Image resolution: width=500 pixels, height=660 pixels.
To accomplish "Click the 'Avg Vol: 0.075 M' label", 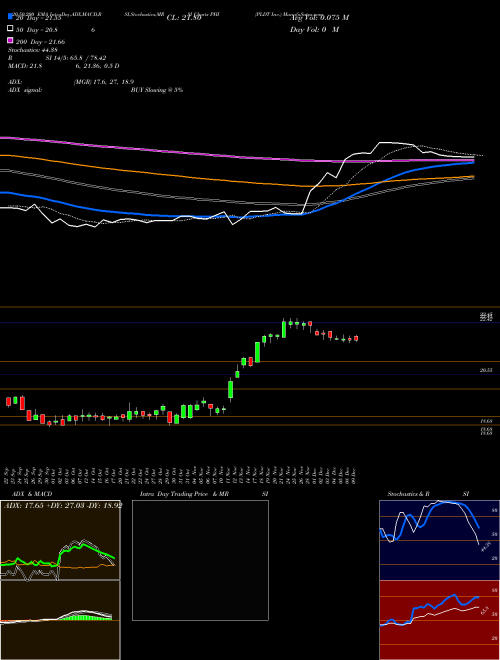I will (x=319, y=18).
